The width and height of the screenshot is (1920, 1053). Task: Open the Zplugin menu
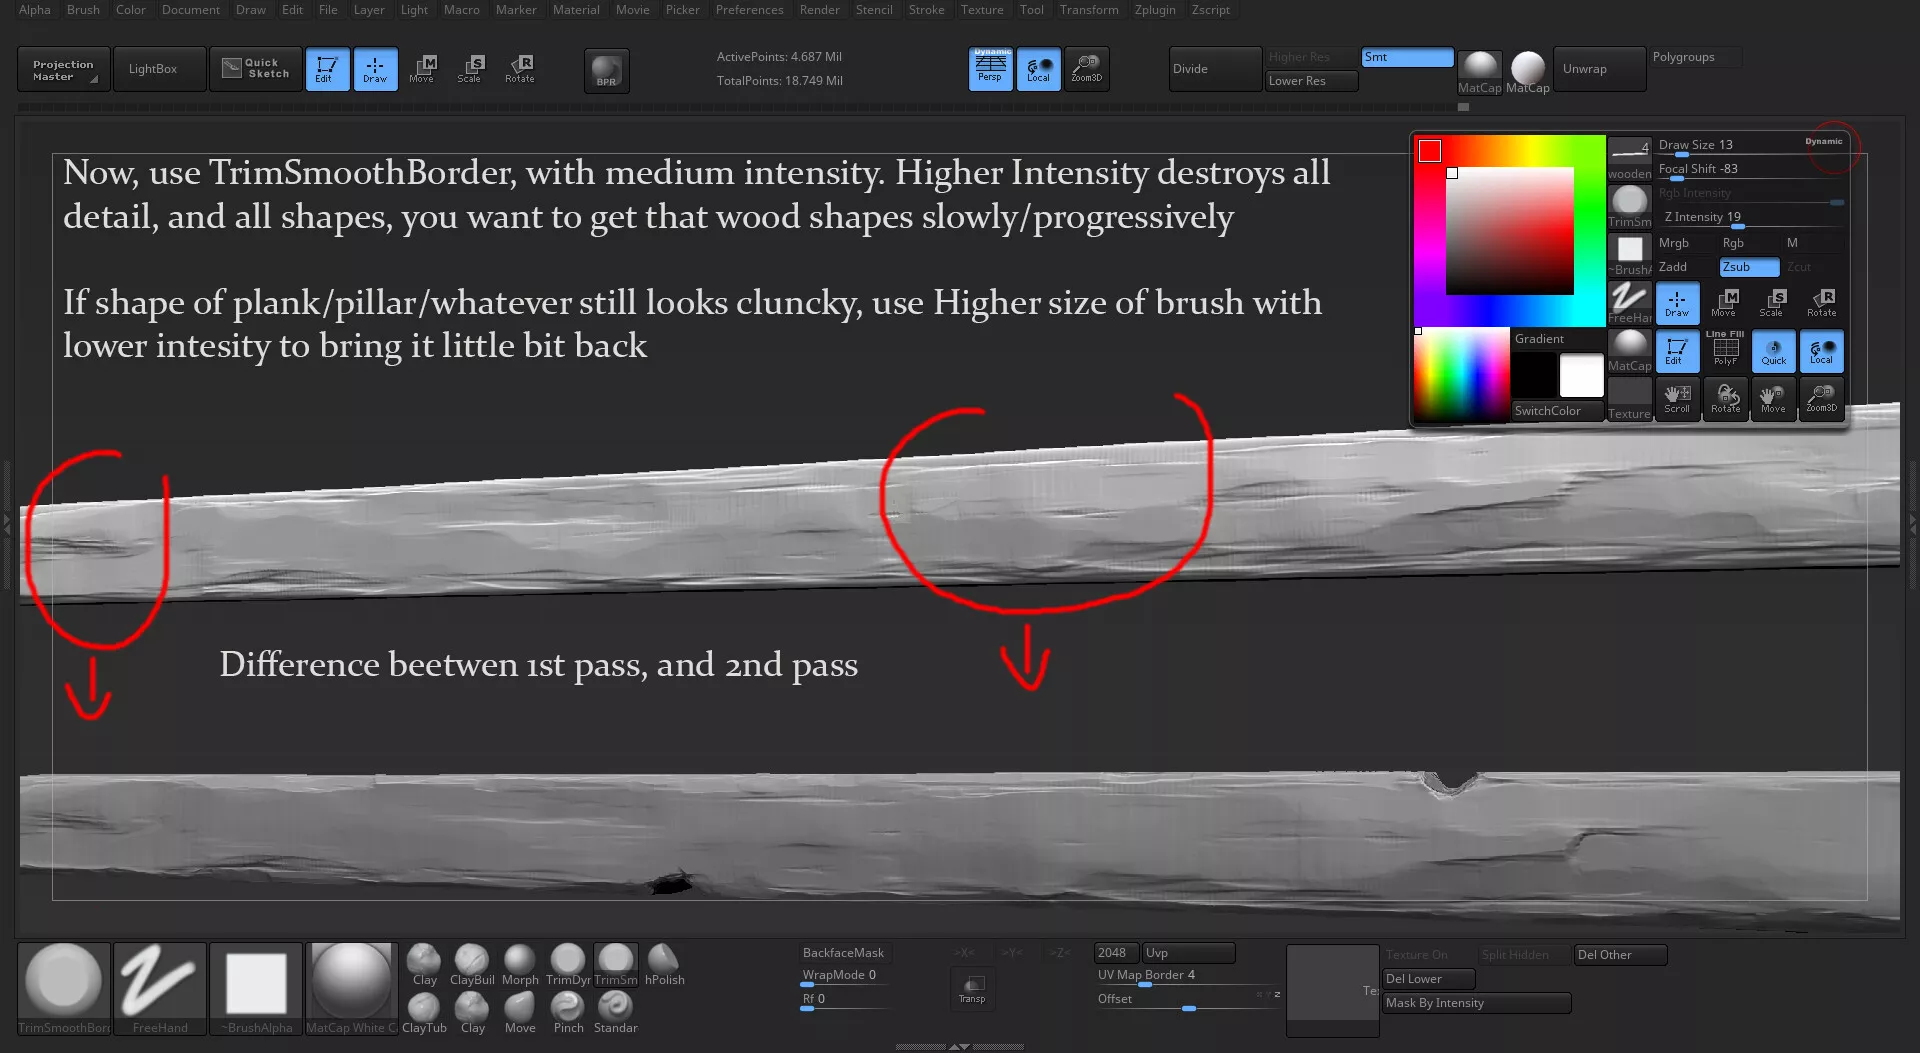coord(1154,10)
